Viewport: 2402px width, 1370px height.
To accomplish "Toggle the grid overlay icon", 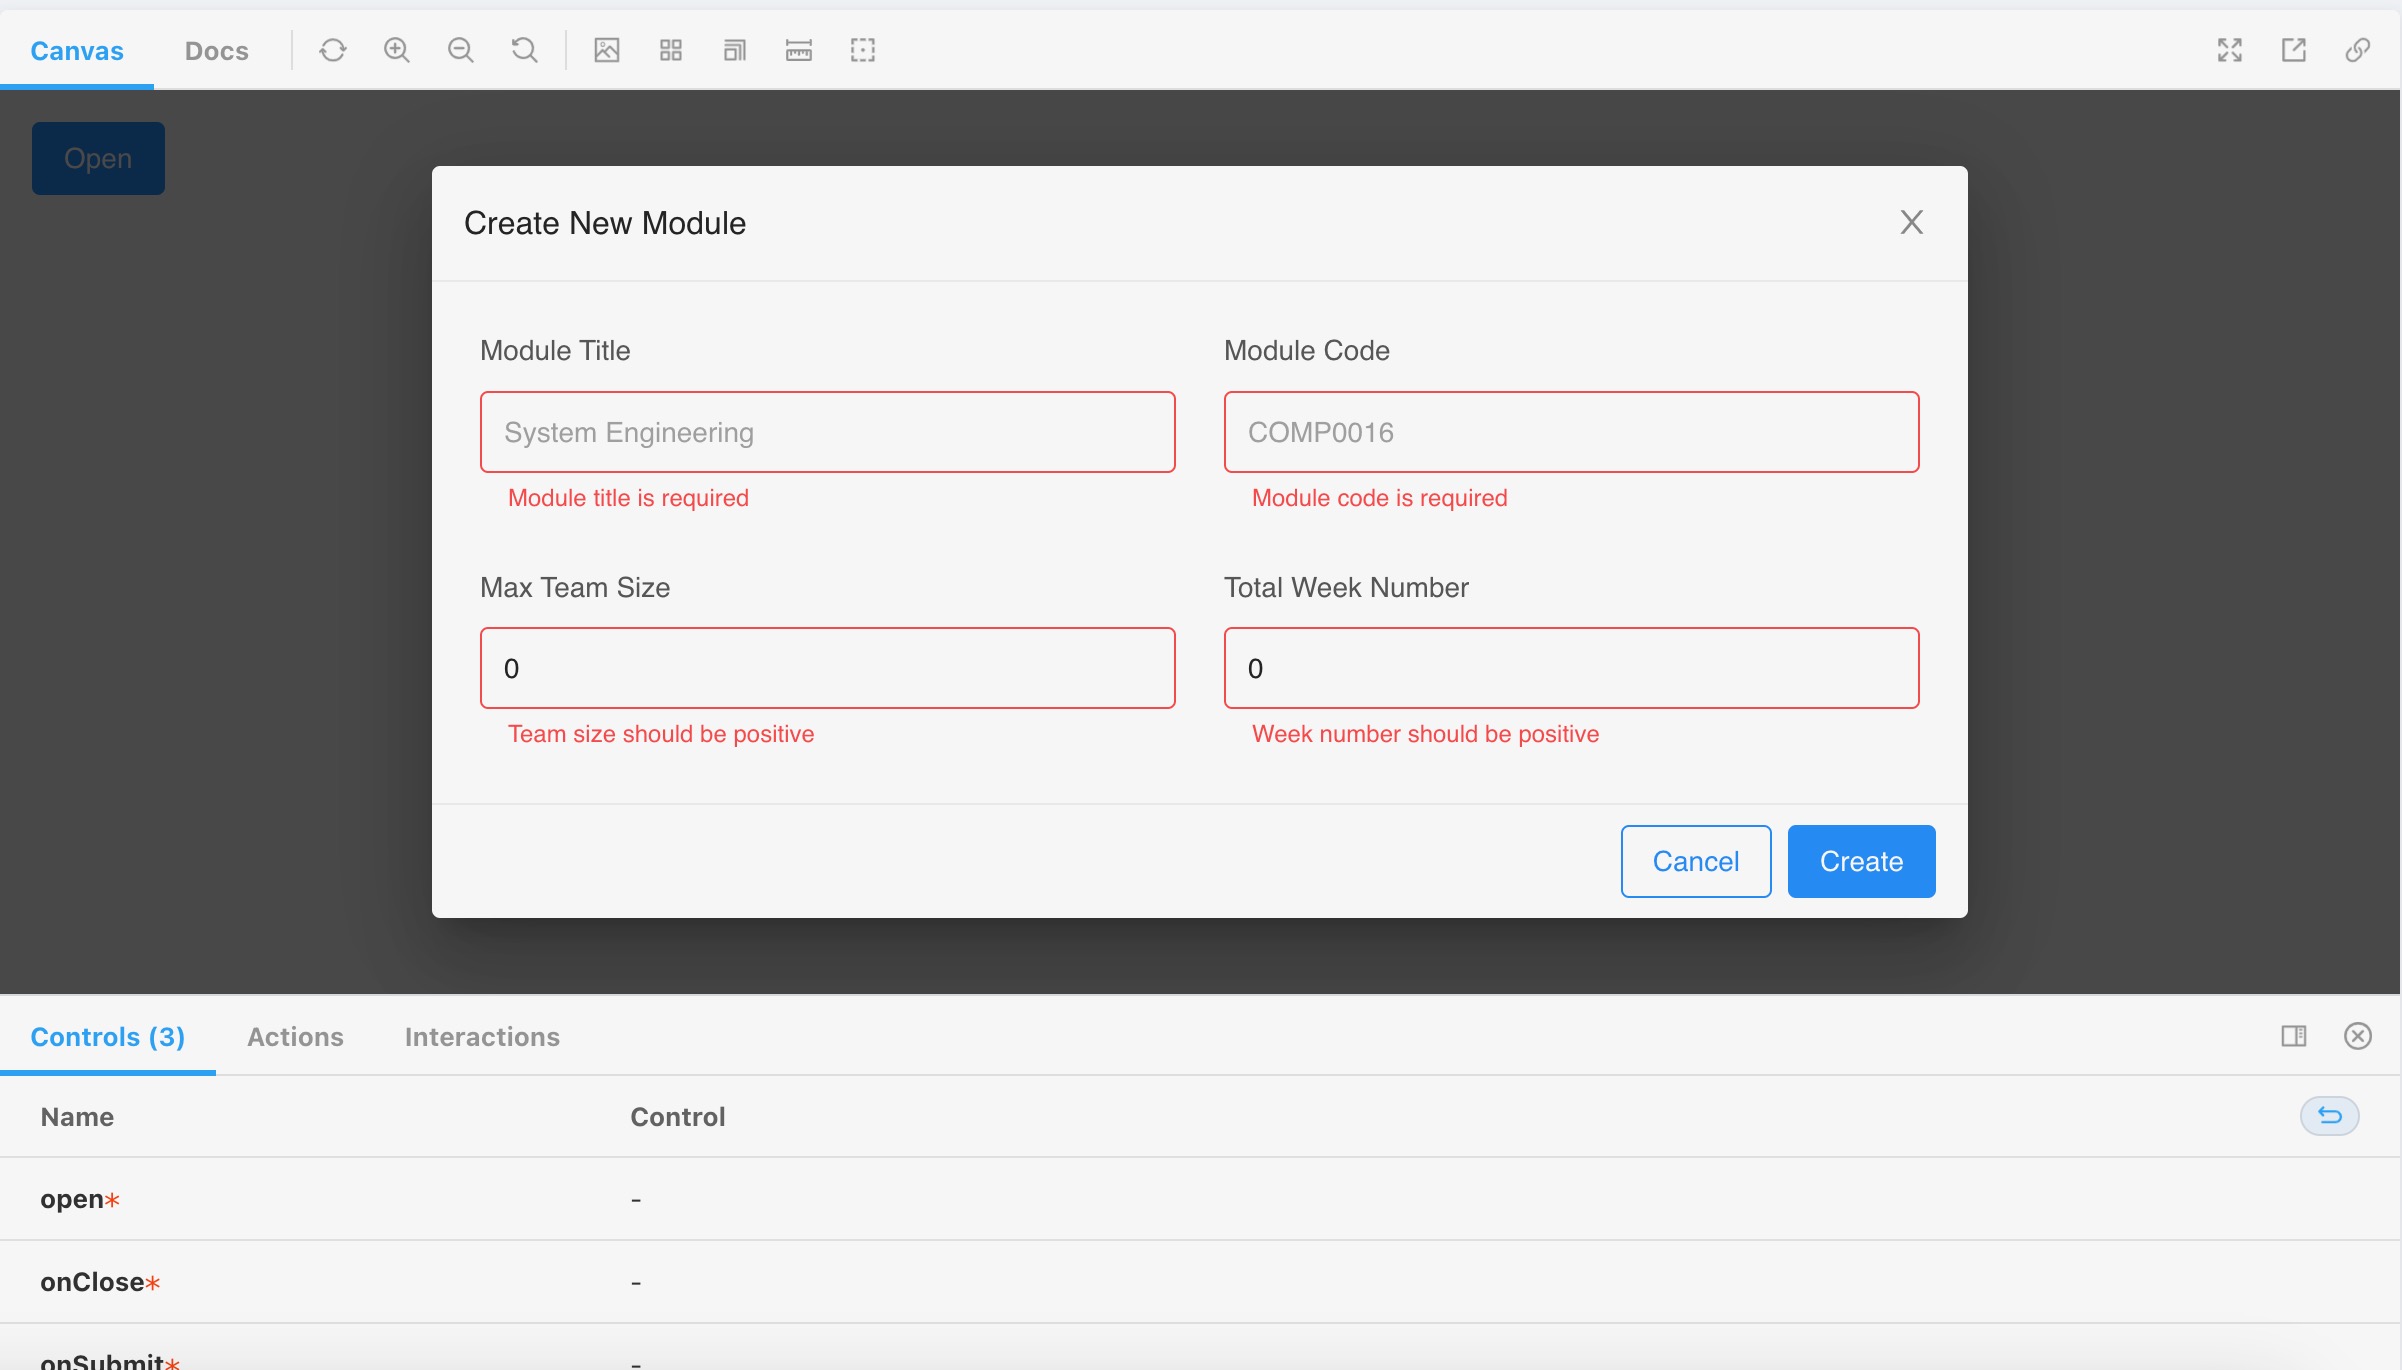I will [x=671, y=50].
